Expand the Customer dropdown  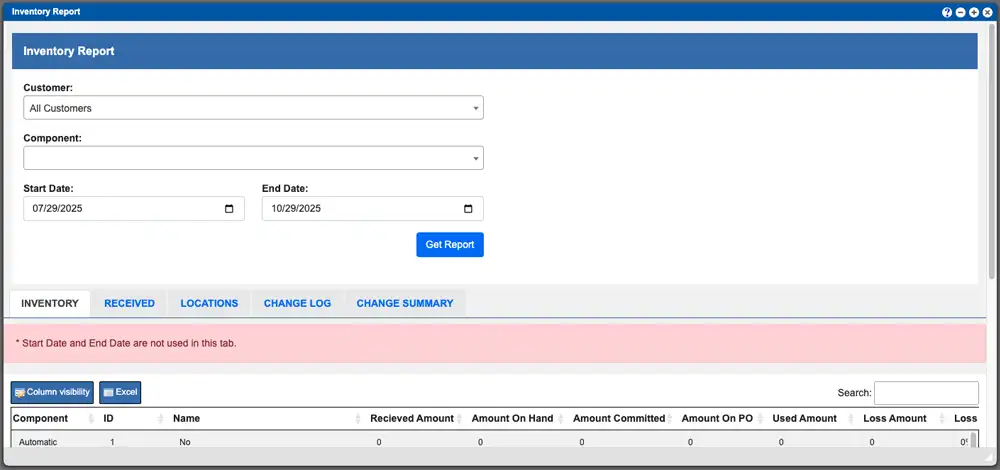(x=253, y=108)
